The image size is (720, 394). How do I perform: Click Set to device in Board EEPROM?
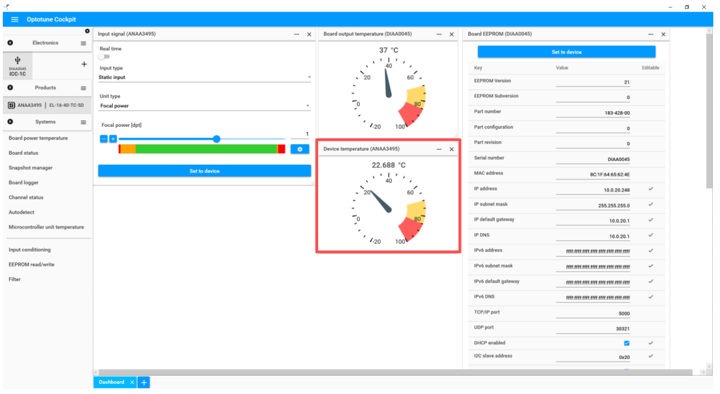point(567,52)
